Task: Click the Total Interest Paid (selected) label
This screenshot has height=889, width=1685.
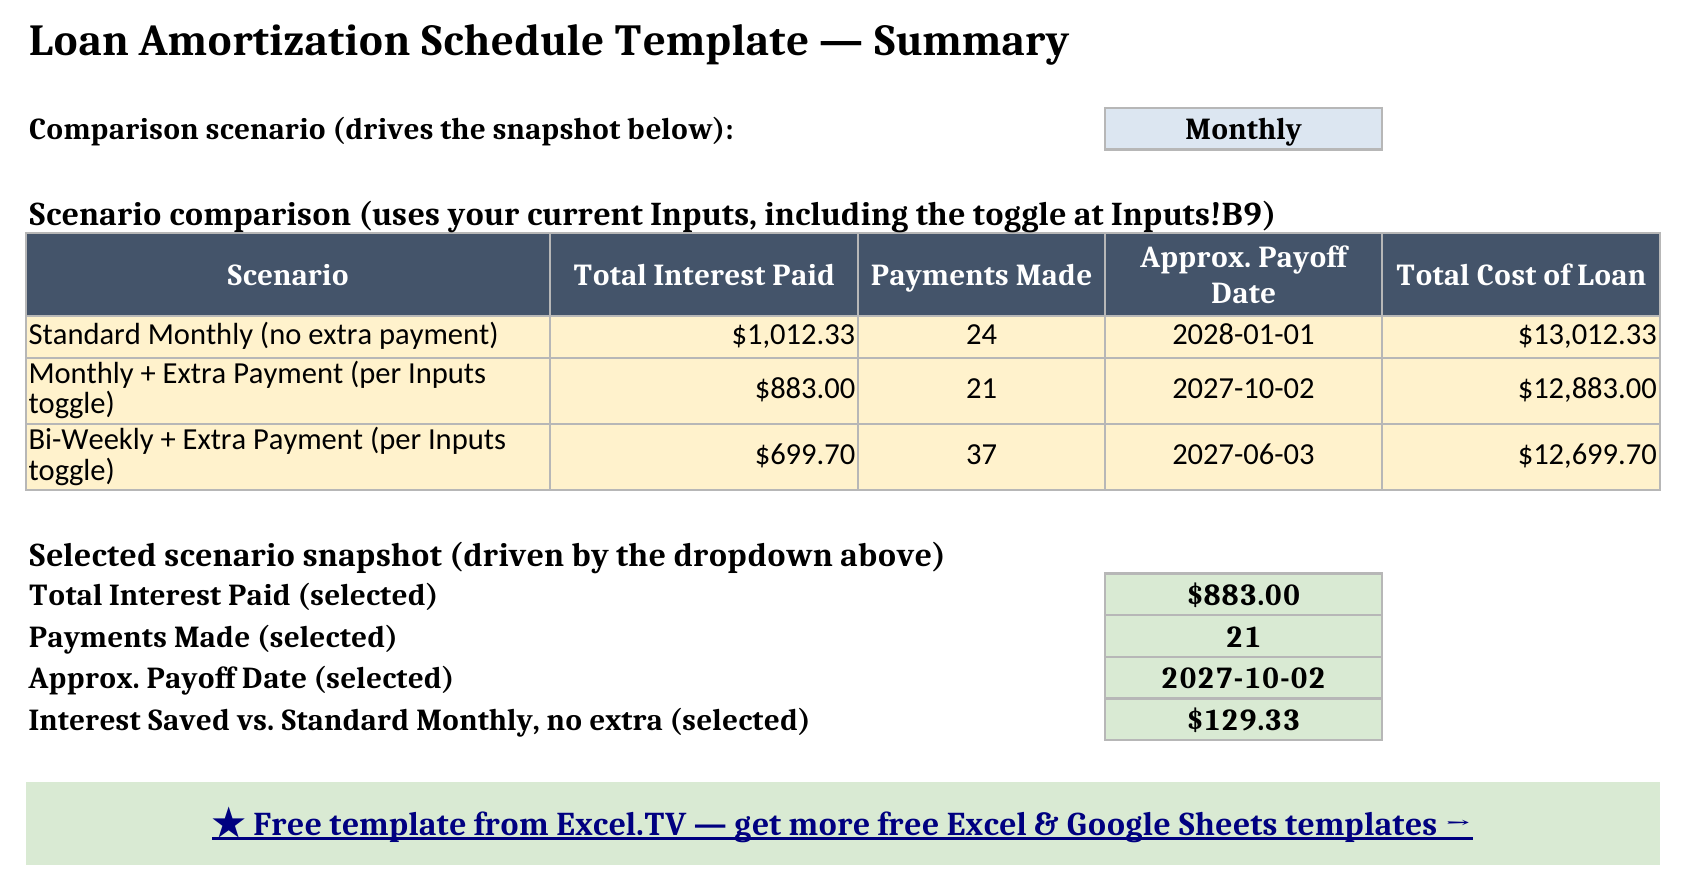Action: point(233,596)
